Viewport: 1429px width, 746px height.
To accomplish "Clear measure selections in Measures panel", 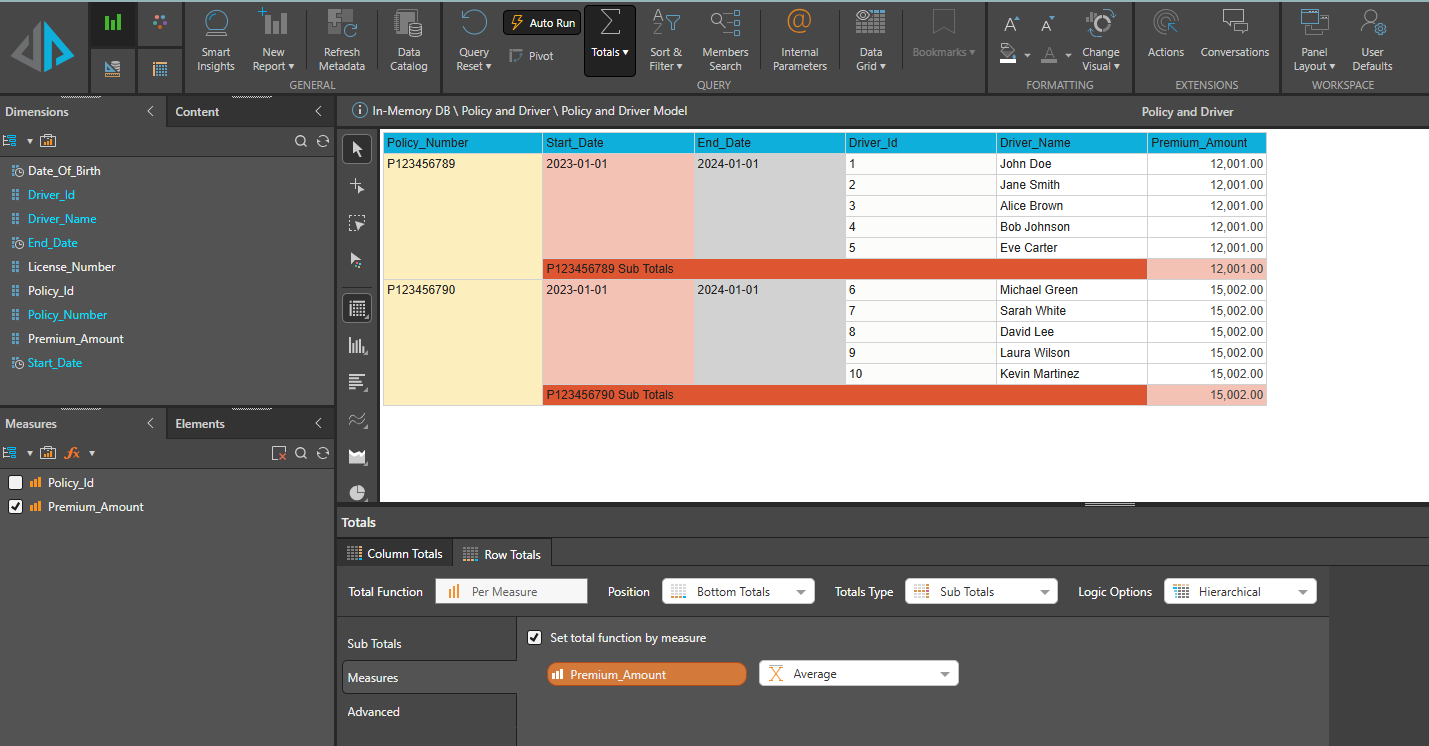I will [x=279, y=453].
